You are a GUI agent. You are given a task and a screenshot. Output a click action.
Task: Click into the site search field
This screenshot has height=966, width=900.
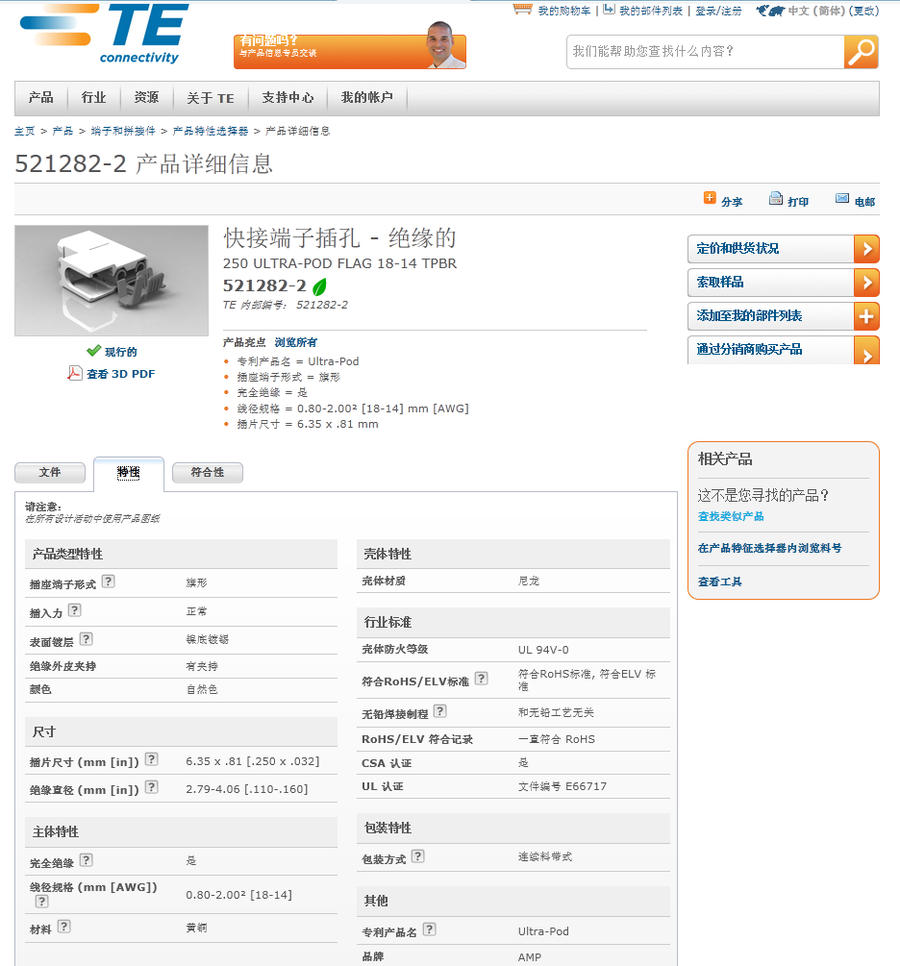(705, 52)
